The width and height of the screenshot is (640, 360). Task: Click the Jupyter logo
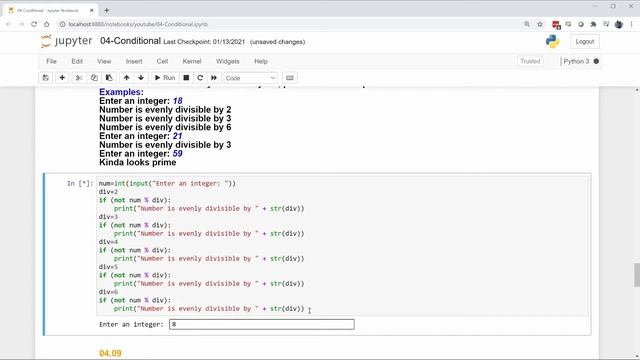click(67, 41)
